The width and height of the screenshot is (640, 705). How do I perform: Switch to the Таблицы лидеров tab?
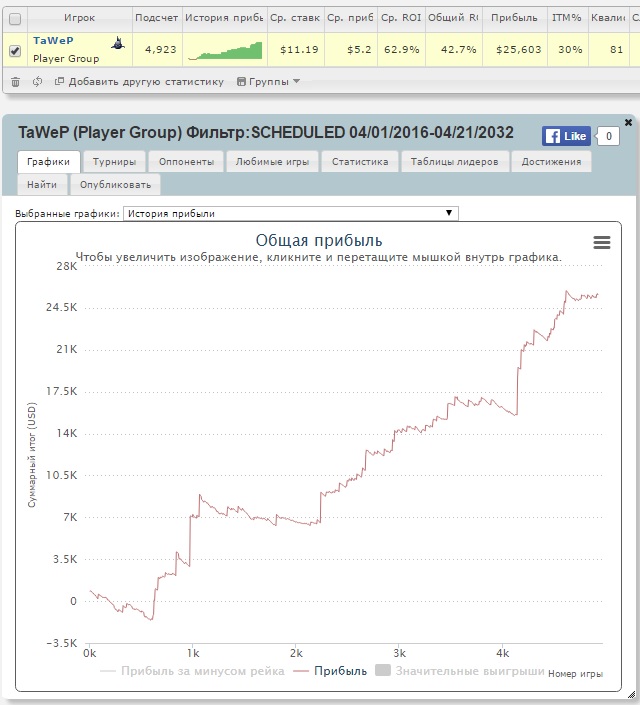pyautogui.click(x=454, y=162)
